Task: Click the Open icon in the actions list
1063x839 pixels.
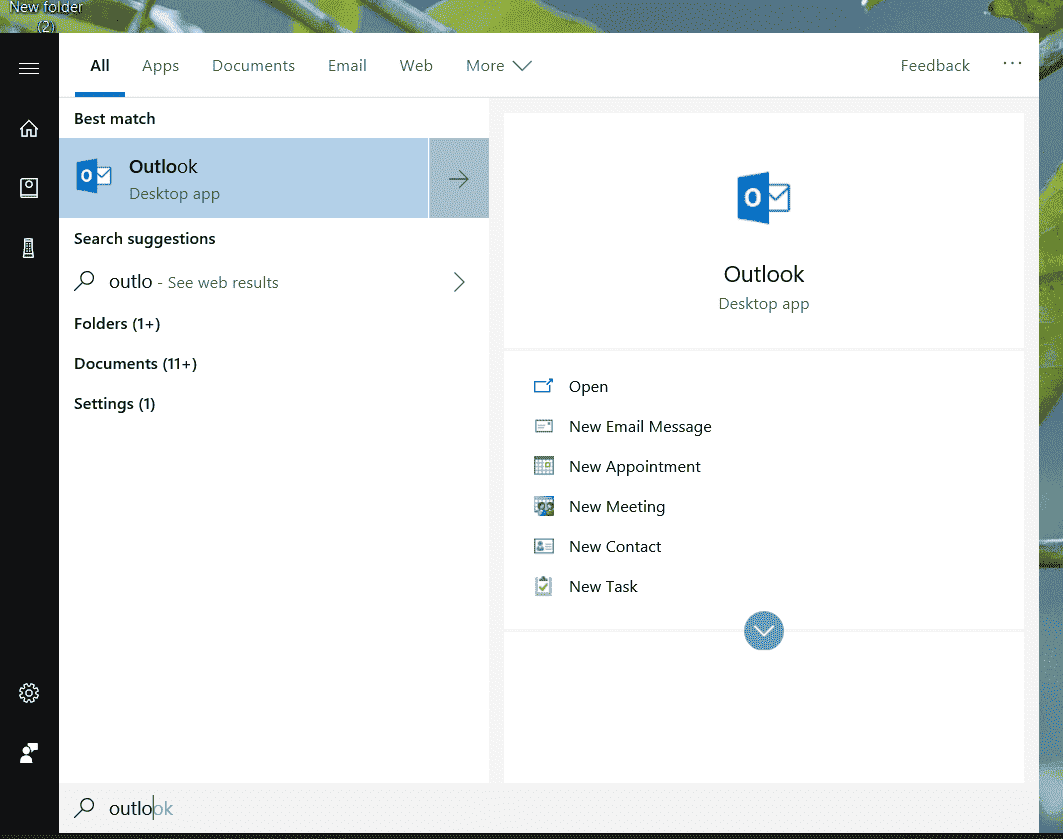Action: (x=543, y=386)
